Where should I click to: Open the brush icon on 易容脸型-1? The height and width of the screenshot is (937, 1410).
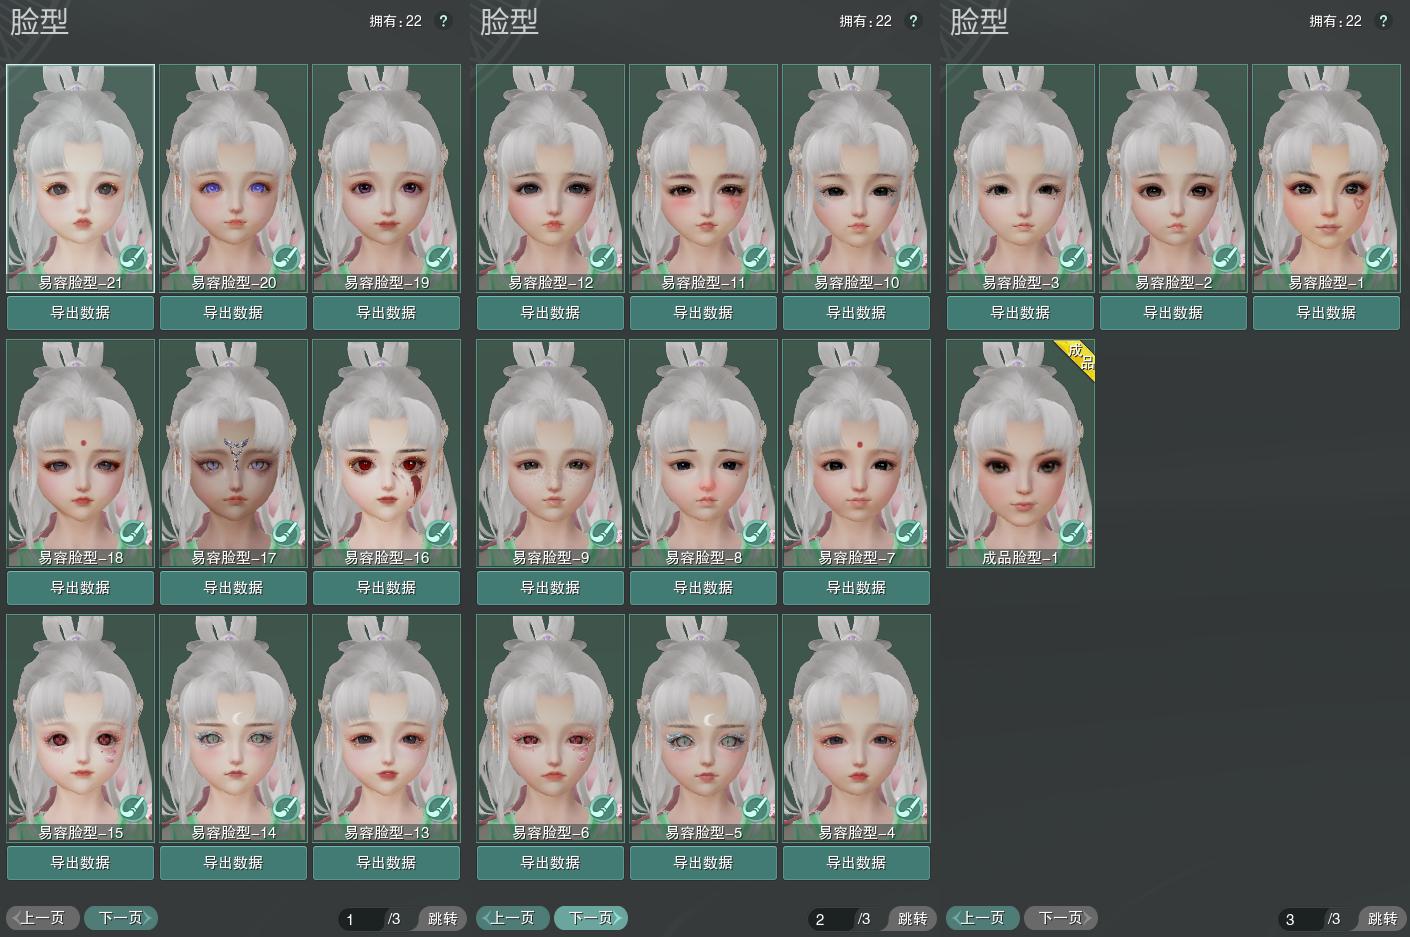pyautogui.click(x=1378, y=258)
